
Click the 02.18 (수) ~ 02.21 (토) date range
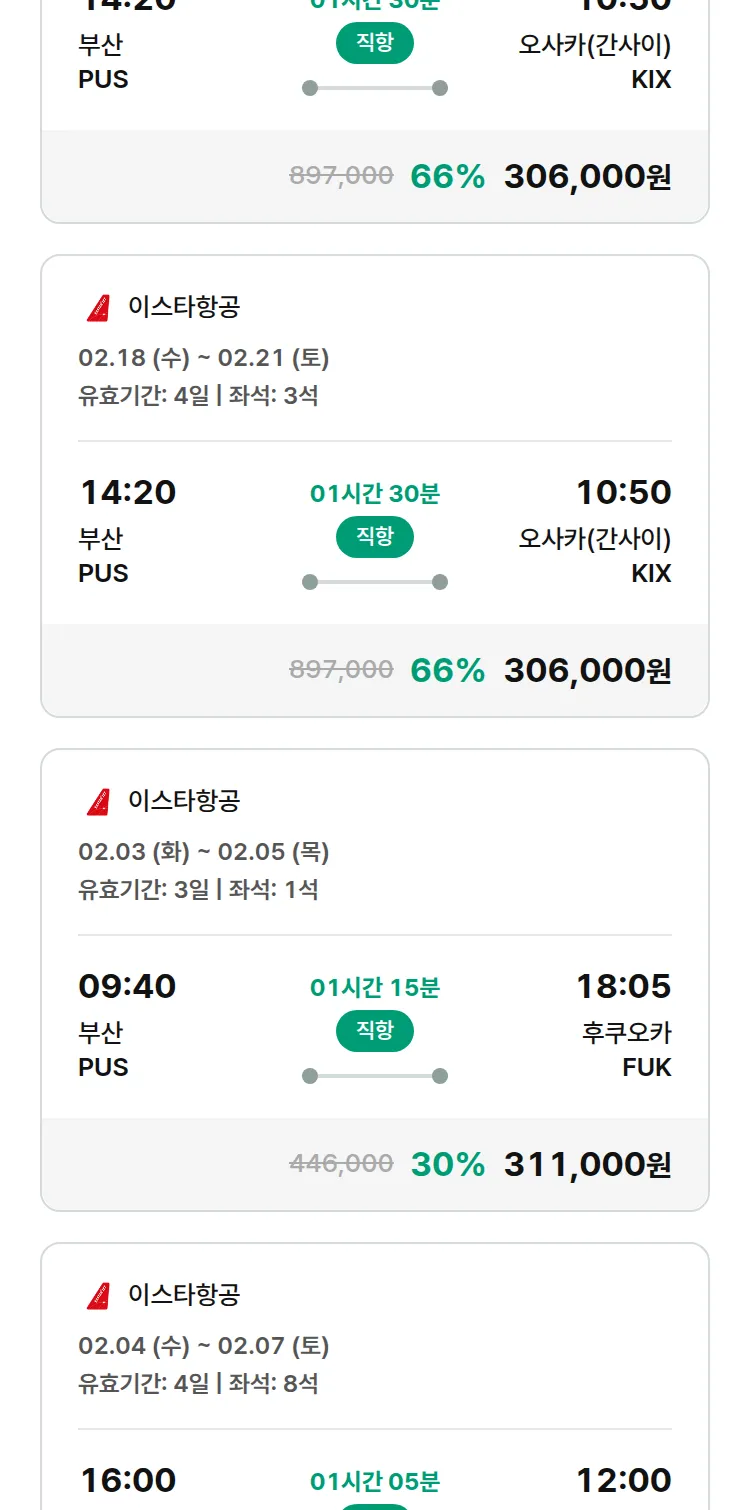204,358
